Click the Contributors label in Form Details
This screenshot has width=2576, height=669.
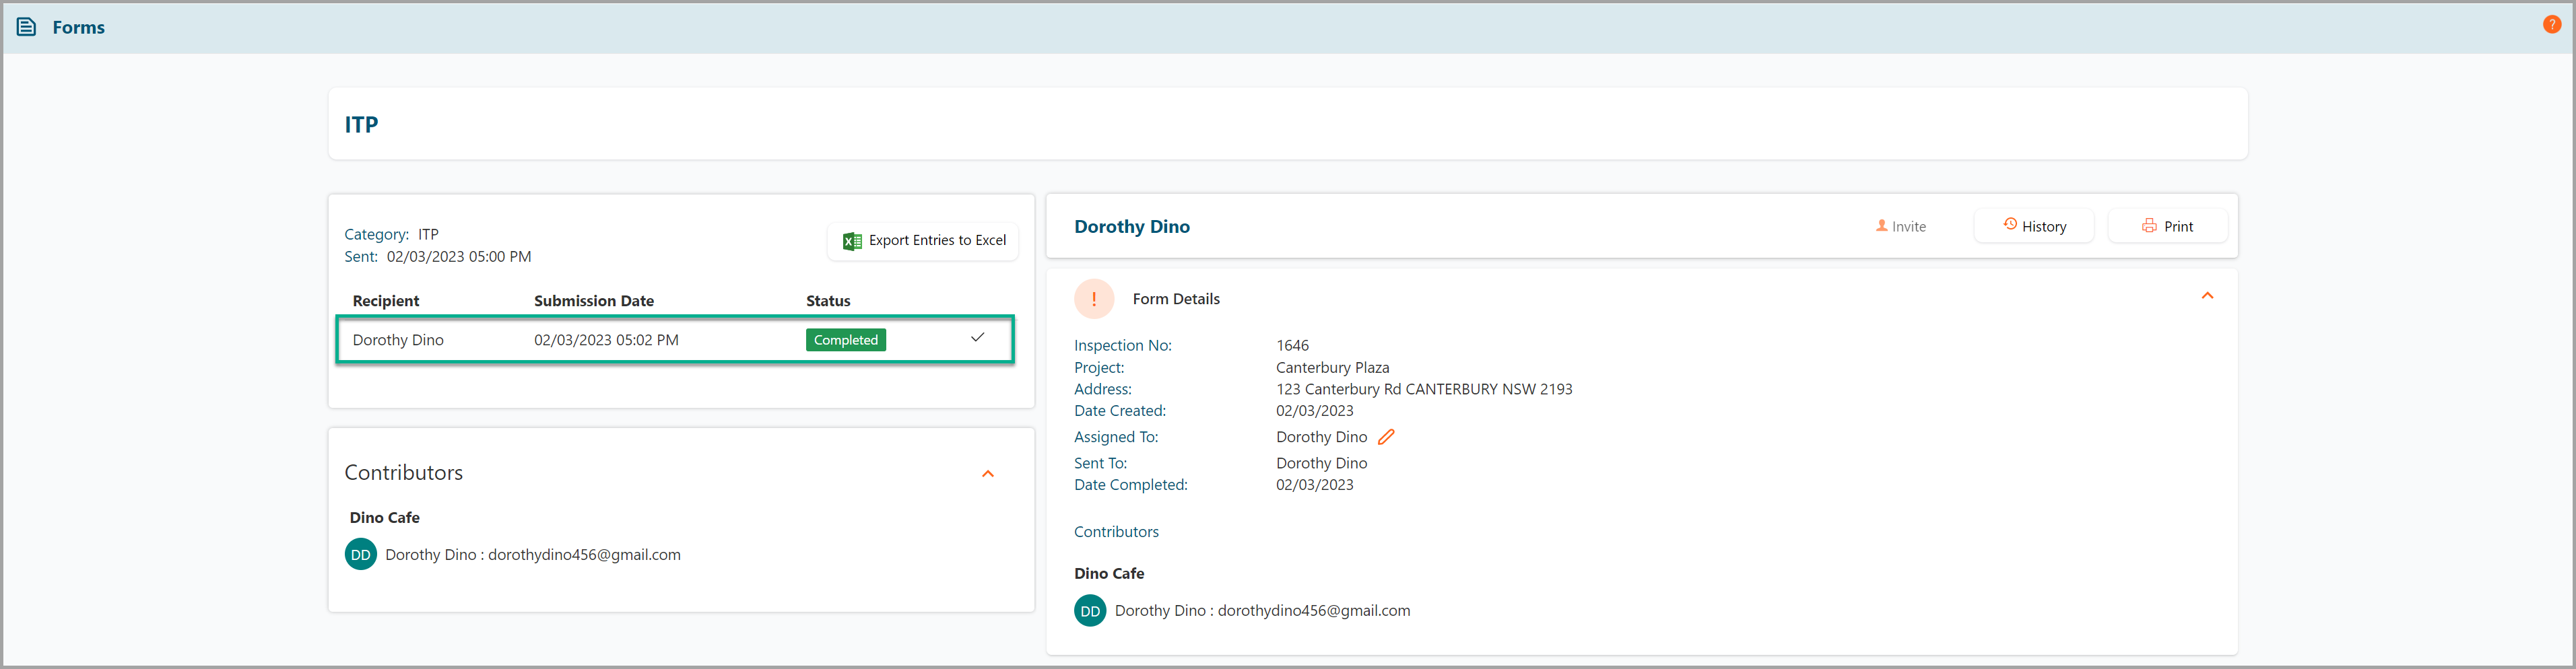tap(1116, 532)
